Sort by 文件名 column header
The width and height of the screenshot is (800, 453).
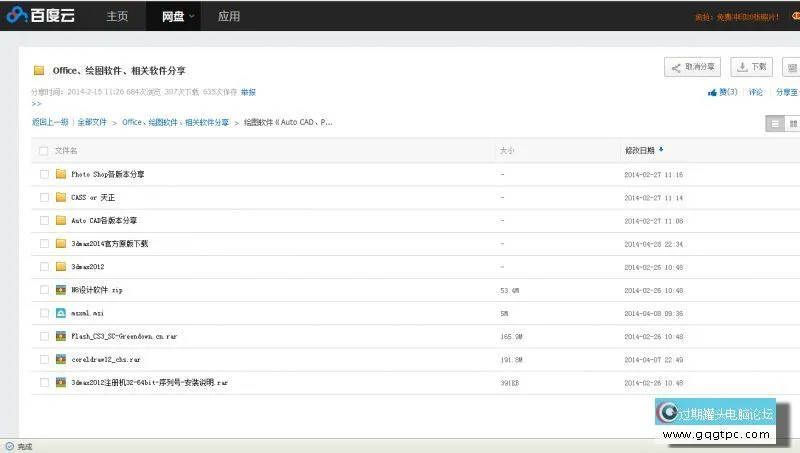(66, 150)
